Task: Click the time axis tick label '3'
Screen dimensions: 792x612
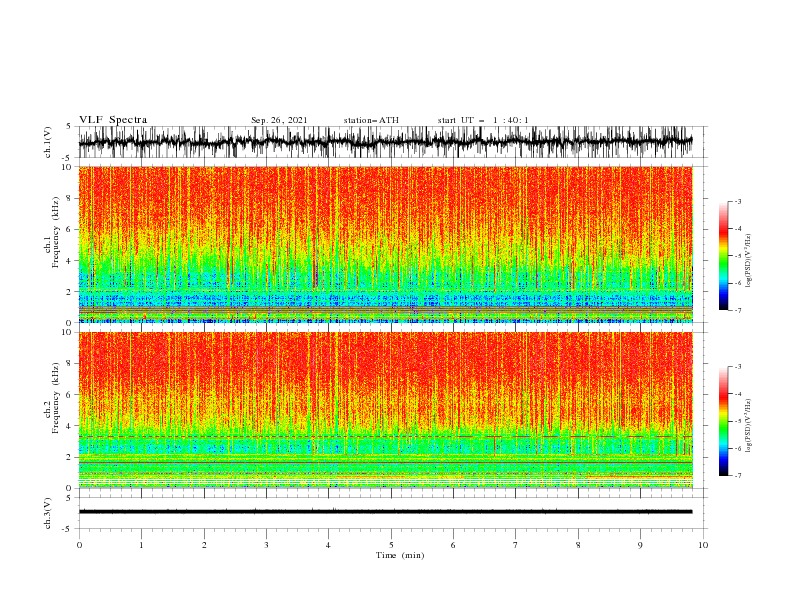Action: [x=266, y=545]
